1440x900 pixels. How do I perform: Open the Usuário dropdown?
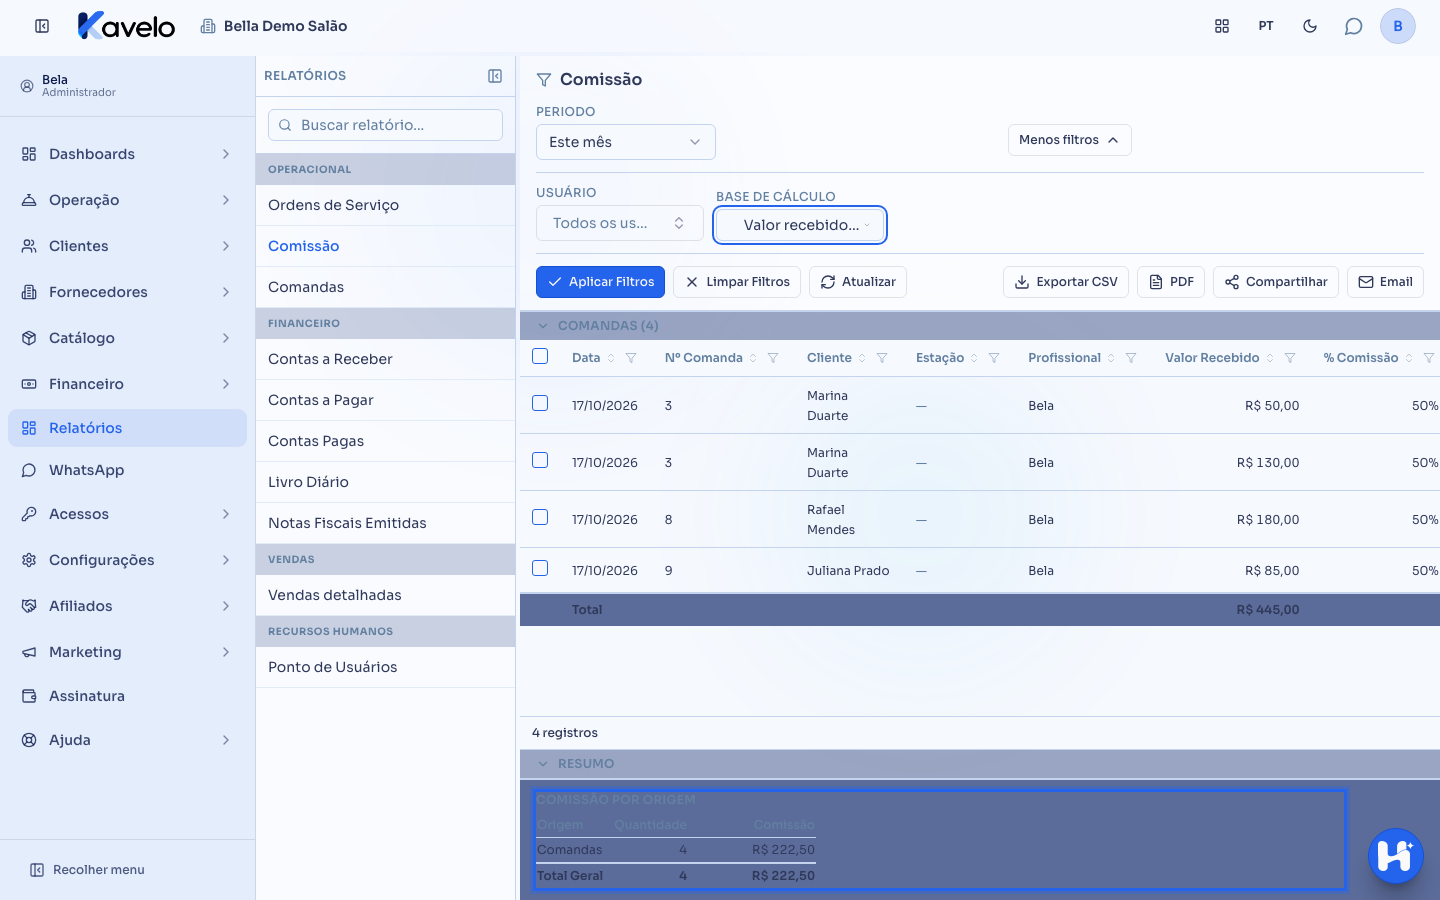[x=620, y=223]
